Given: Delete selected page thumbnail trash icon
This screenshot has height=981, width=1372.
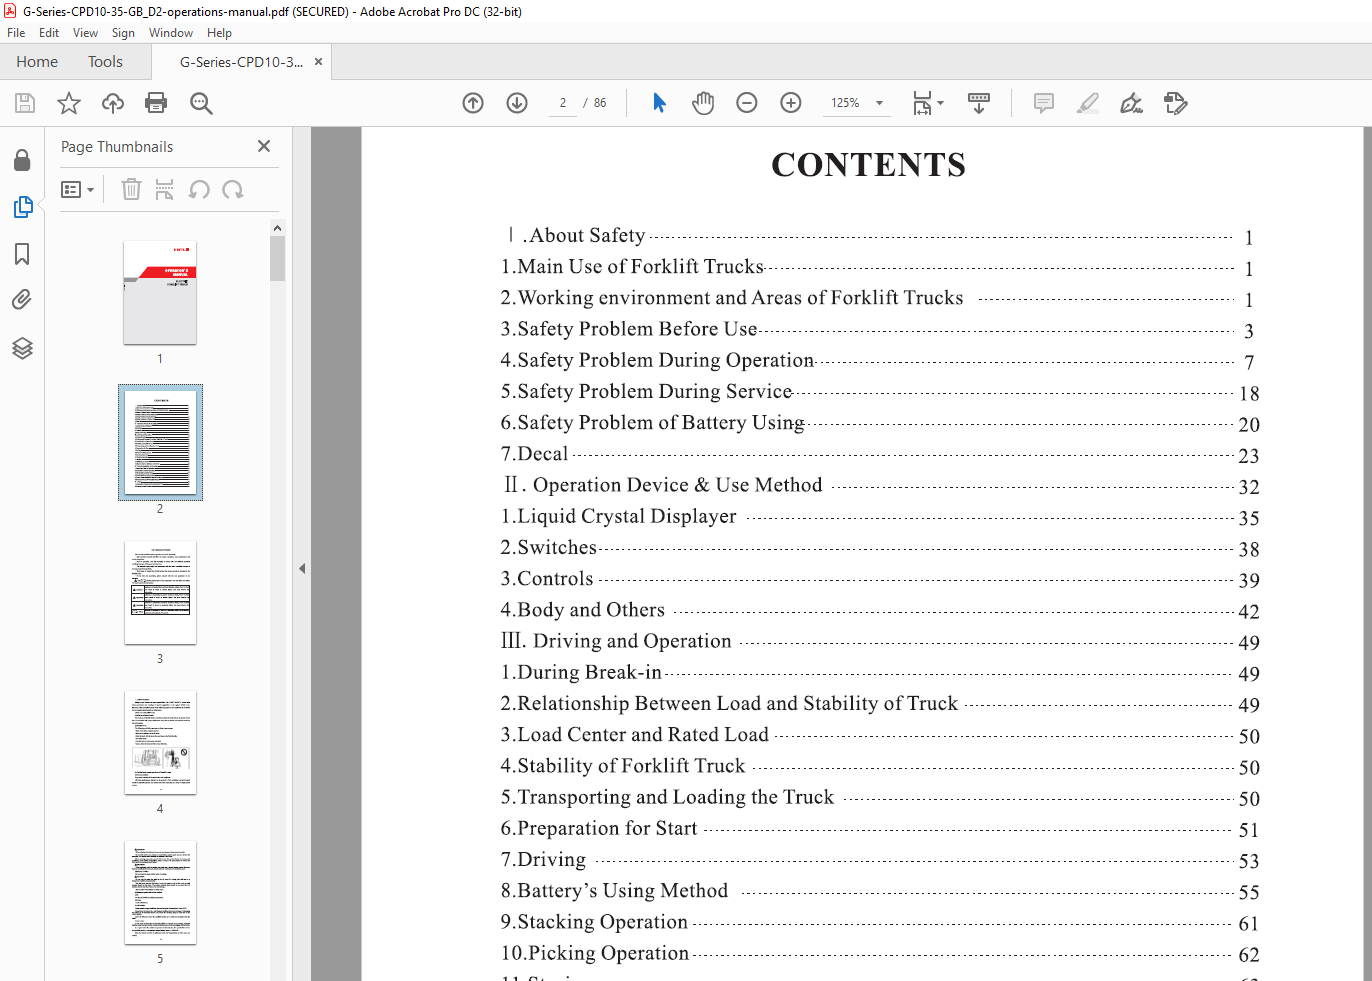Looking at the screenshot, I should tap(131, 189).
